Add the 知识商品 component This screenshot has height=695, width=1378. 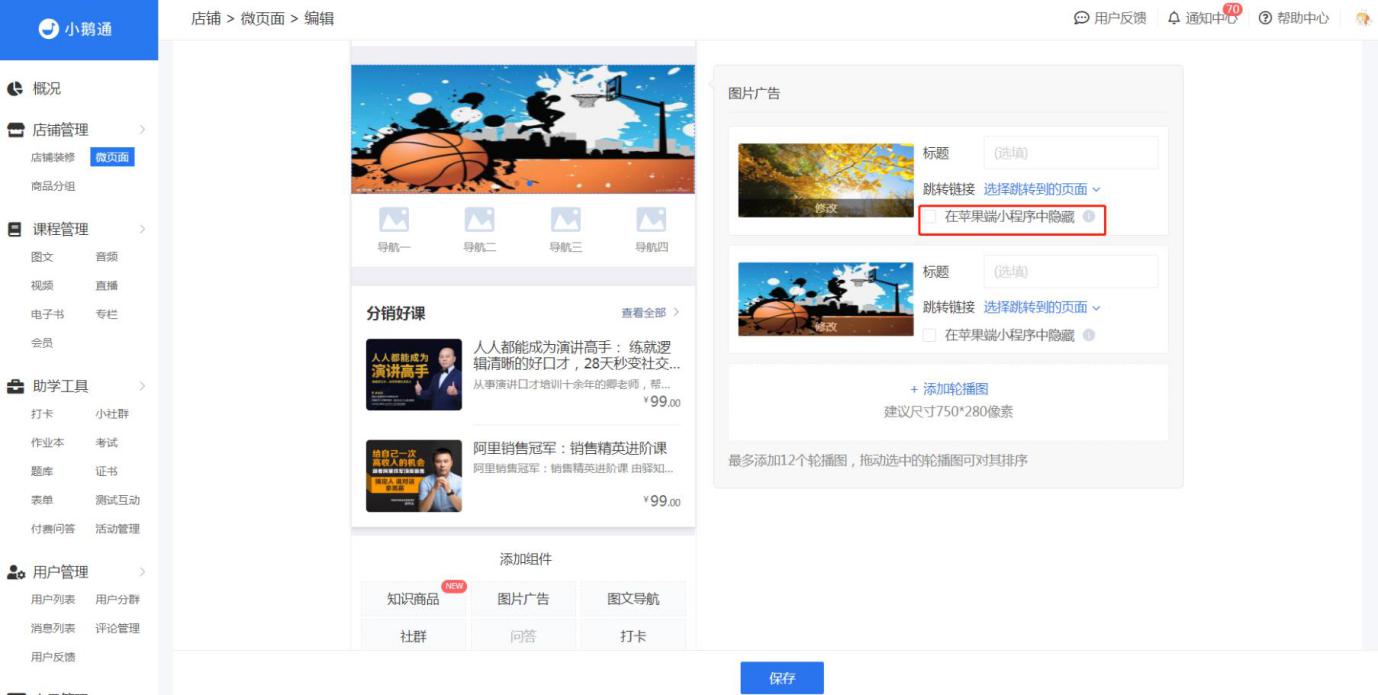click(413, 599)
